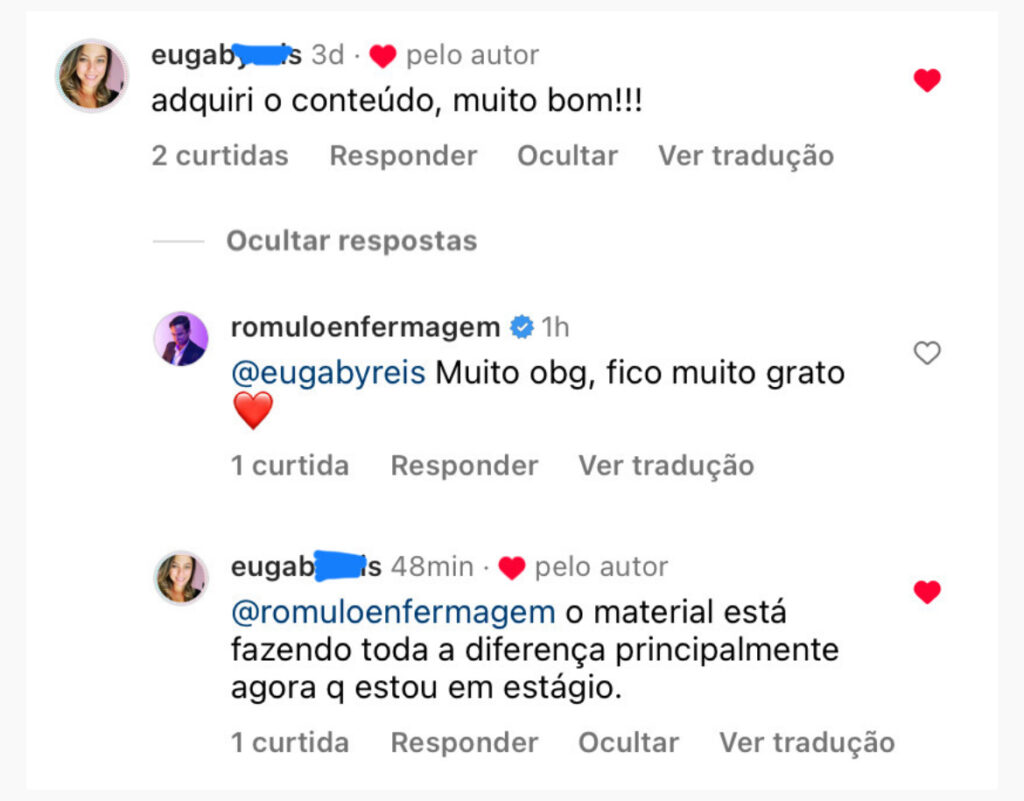Like the romuloenfermagem reply with the heart
This screenshot has width=1024, height=801.
[928, 353]
